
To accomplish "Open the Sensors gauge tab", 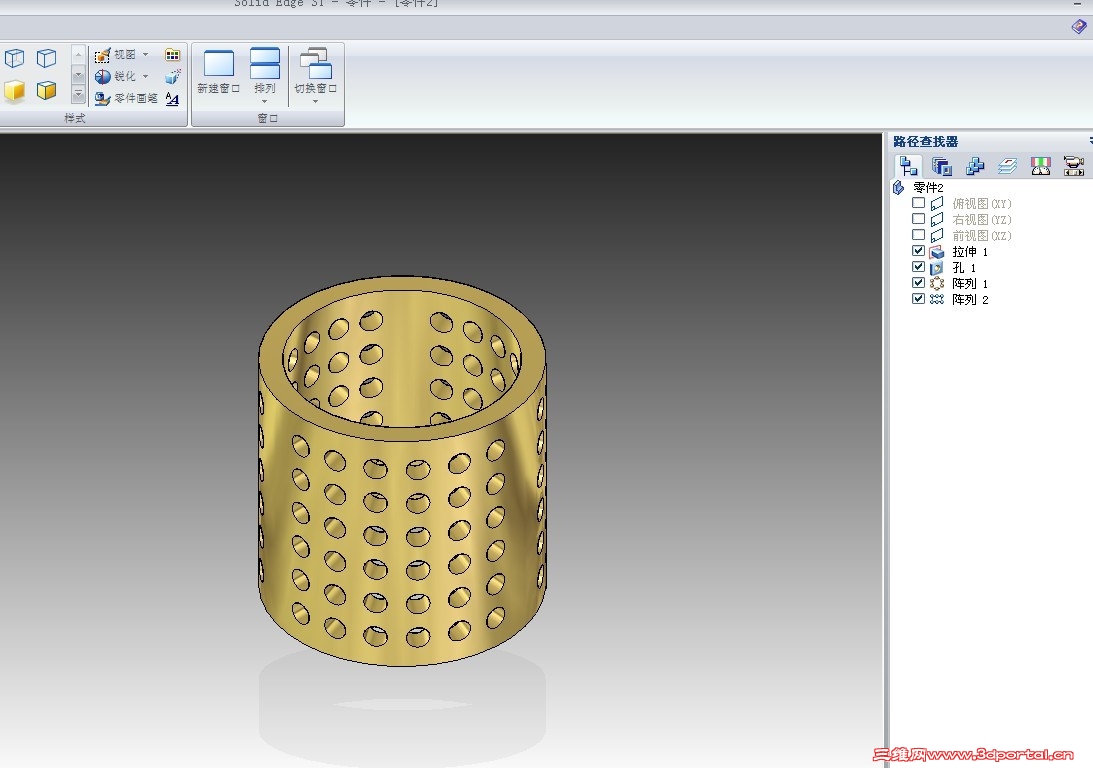I will click(1041, 166).
